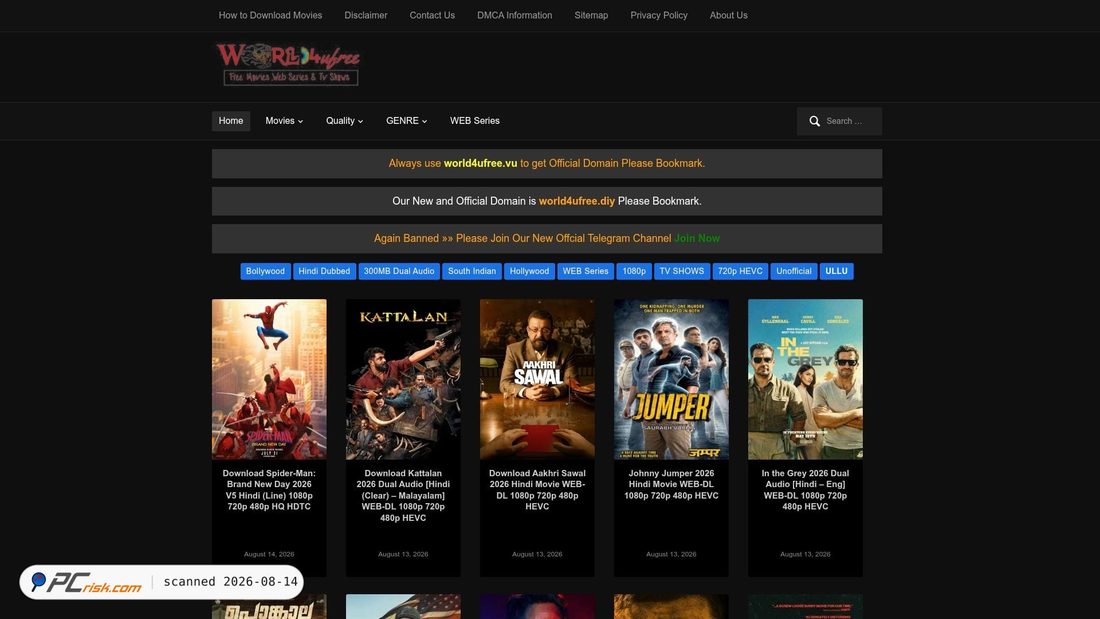
Task: Click the Download Aakhri Sawal 2026 title
Action: (537, 490)
